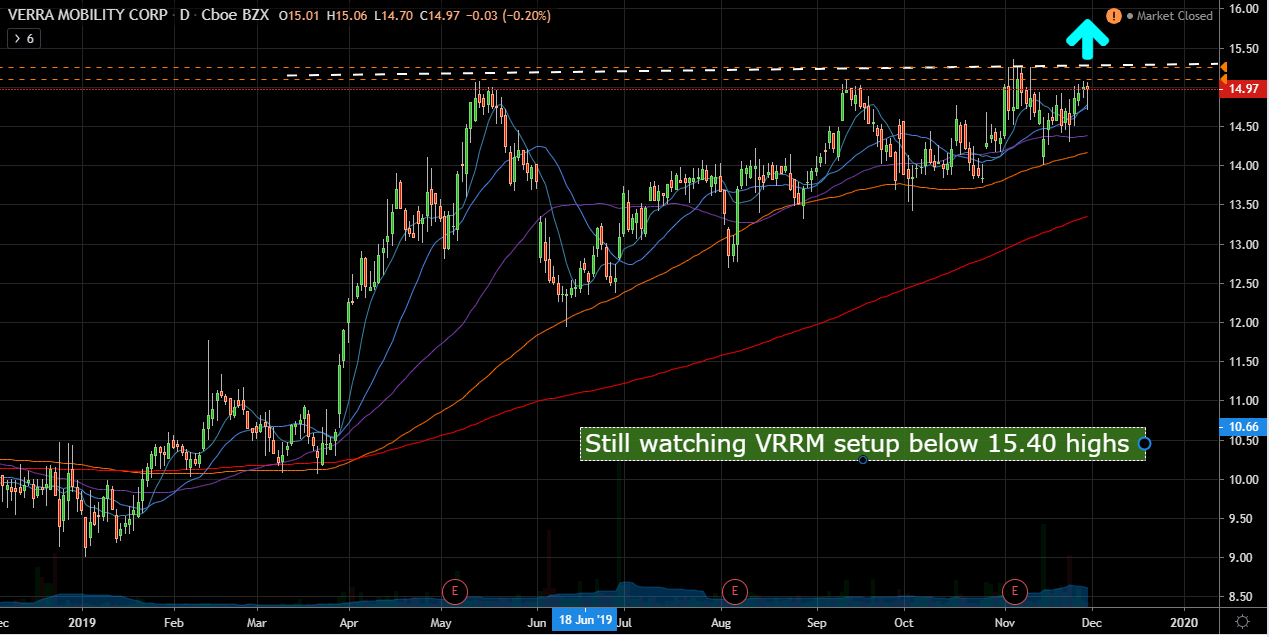The image size is (1269, 637).
Task: Open symbol search via VERRA MOBILITY CORP title
Action: coord(86,16)
